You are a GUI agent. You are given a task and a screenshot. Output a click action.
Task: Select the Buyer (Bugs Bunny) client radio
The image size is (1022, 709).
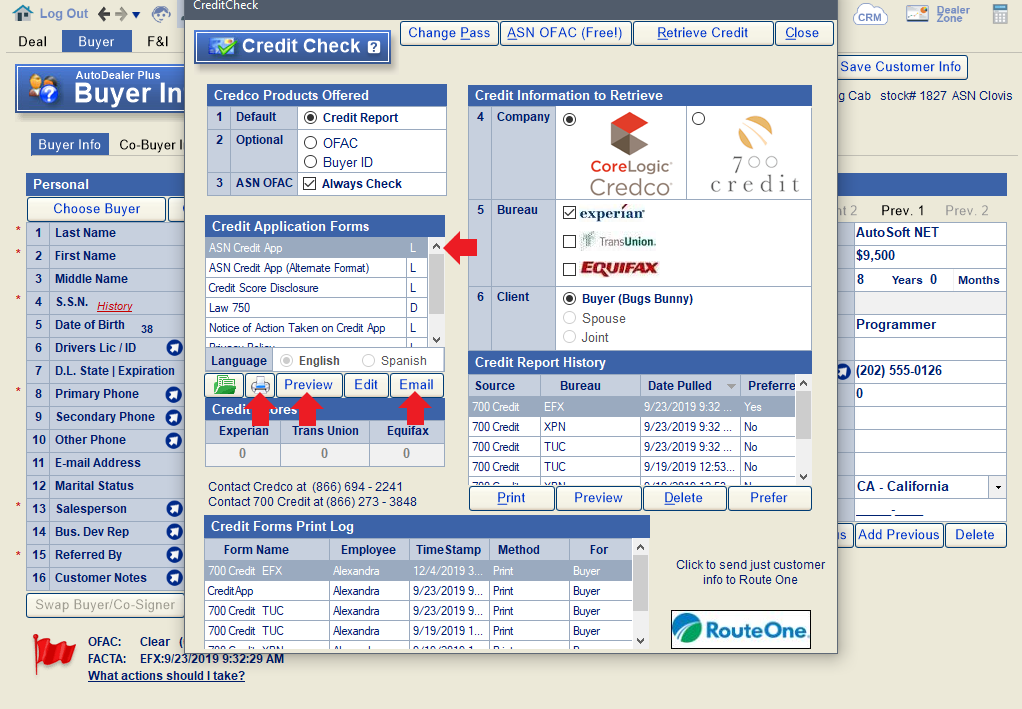tap(570, 298)
